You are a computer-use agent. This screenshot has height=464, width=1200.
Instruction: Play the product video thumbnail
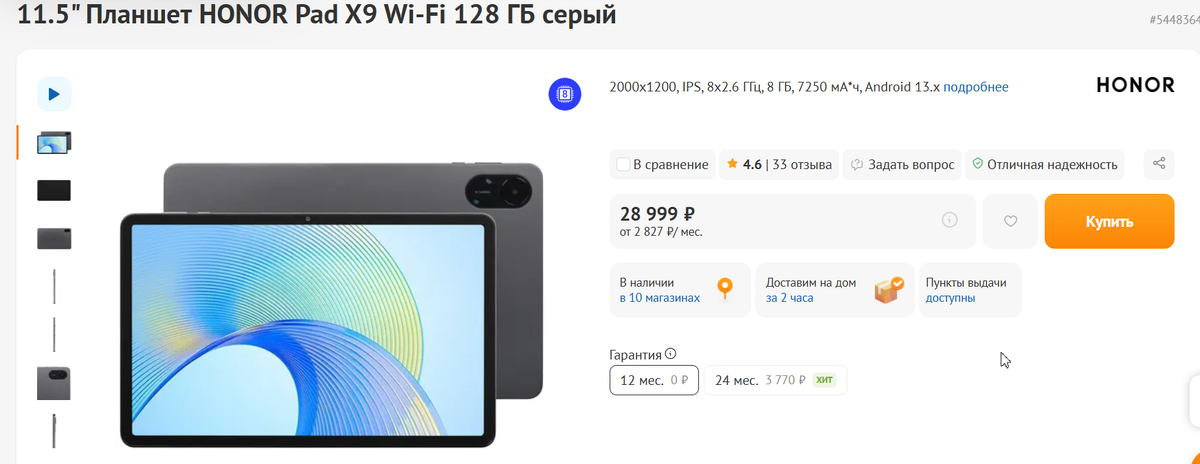54,94
